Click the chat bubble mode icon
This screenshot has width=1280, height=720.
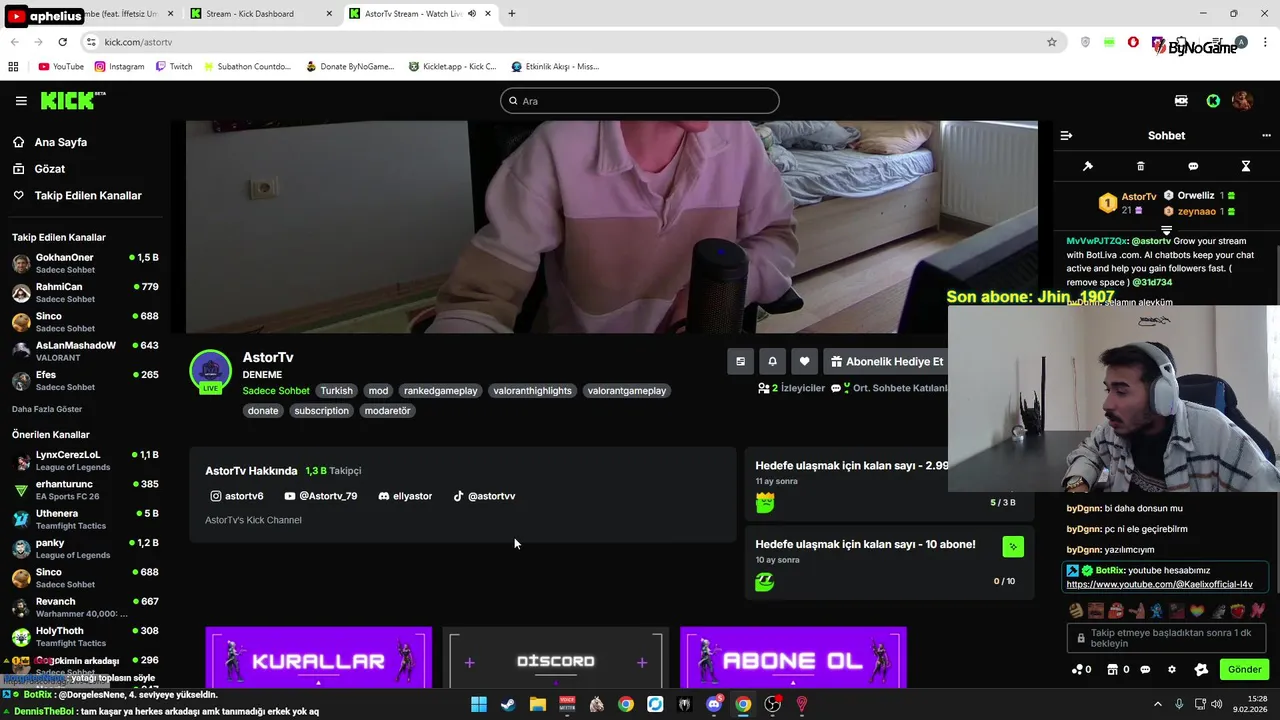pyautogui.click(x=1193, y=166)
